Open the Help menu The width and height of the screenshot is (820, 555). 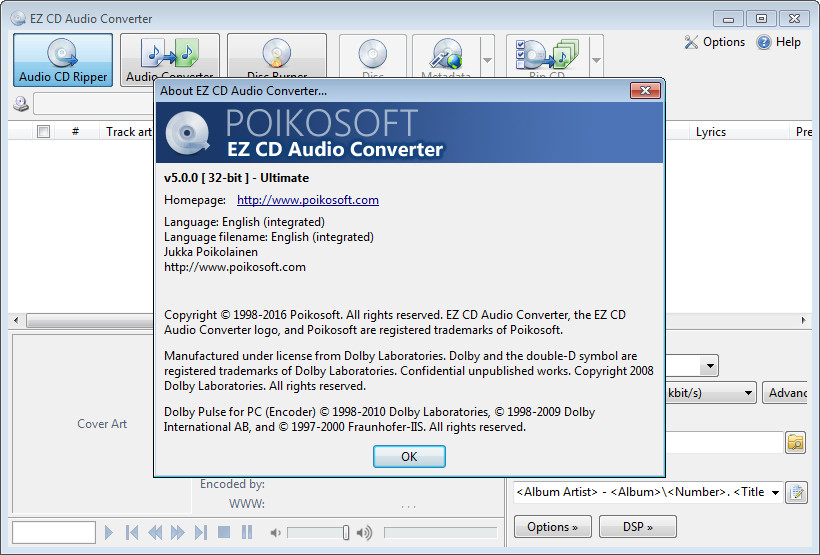[778, 42]
